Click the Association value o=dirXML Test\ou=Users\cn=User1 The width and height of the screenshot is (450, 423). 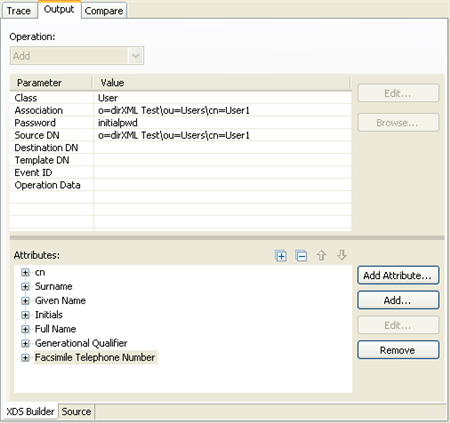(x=174, y=110)
